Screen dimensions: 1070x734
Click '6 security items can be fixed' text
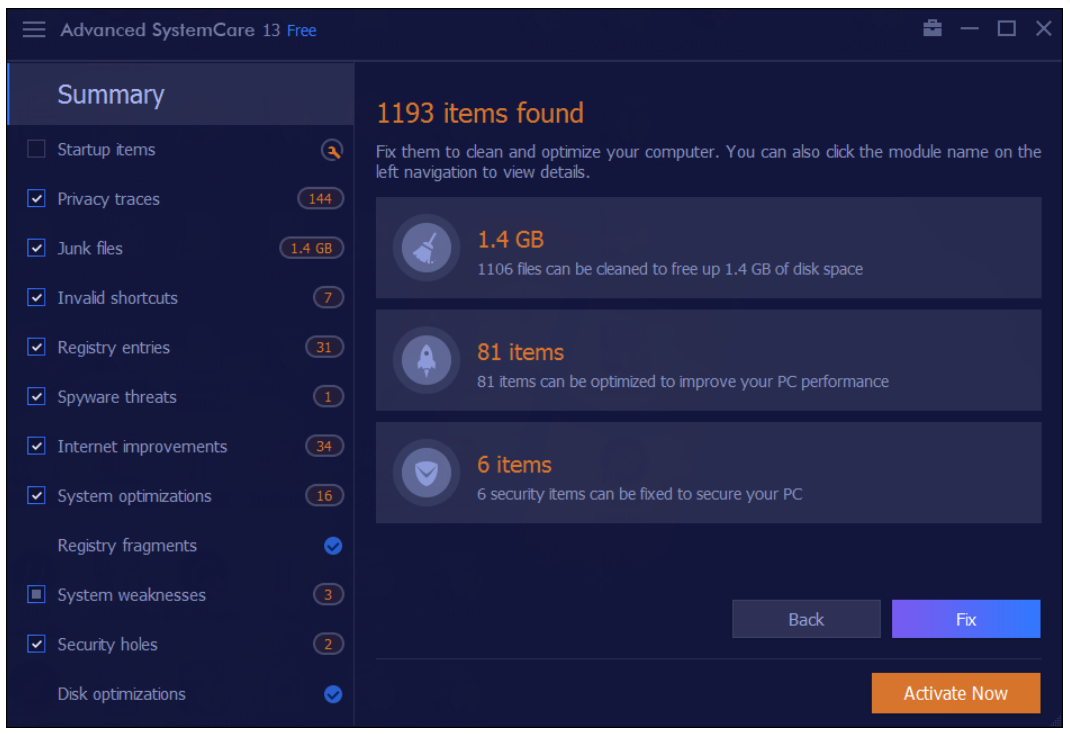(x=639, y=495)
